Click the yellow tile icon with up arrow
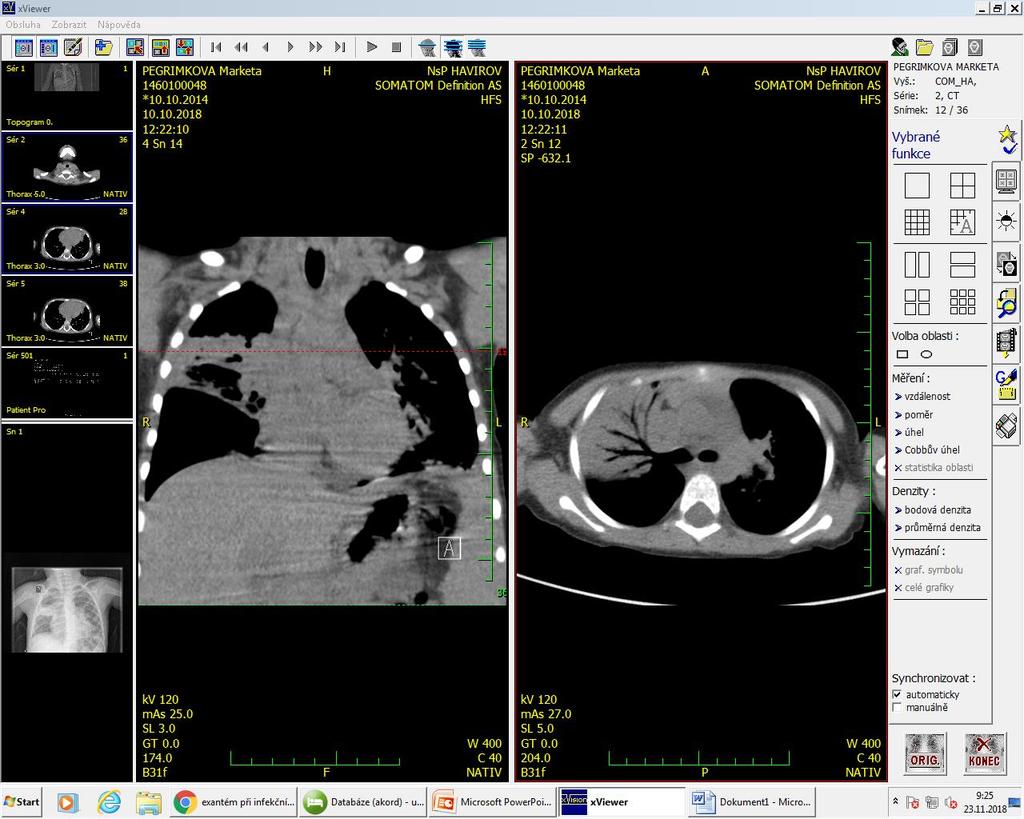 coord(160,48)
